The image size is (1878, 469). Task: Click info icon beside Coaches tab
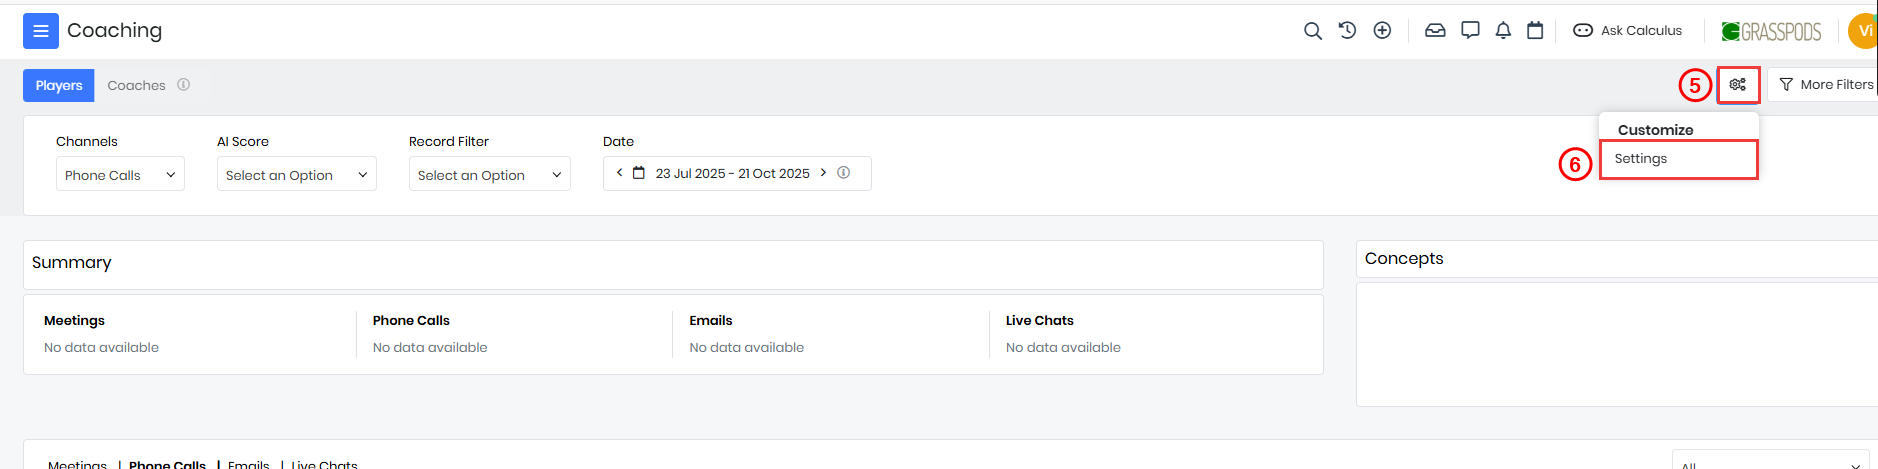pos(184,85)
